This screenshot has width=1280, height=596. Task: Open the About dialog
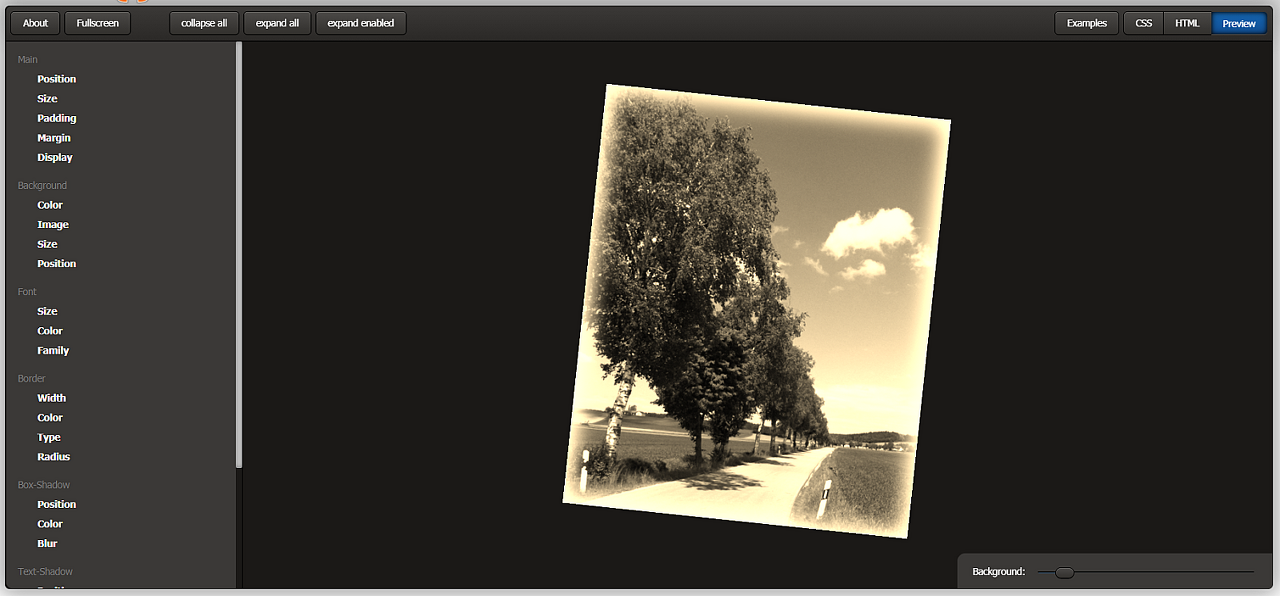pos(35,23)
